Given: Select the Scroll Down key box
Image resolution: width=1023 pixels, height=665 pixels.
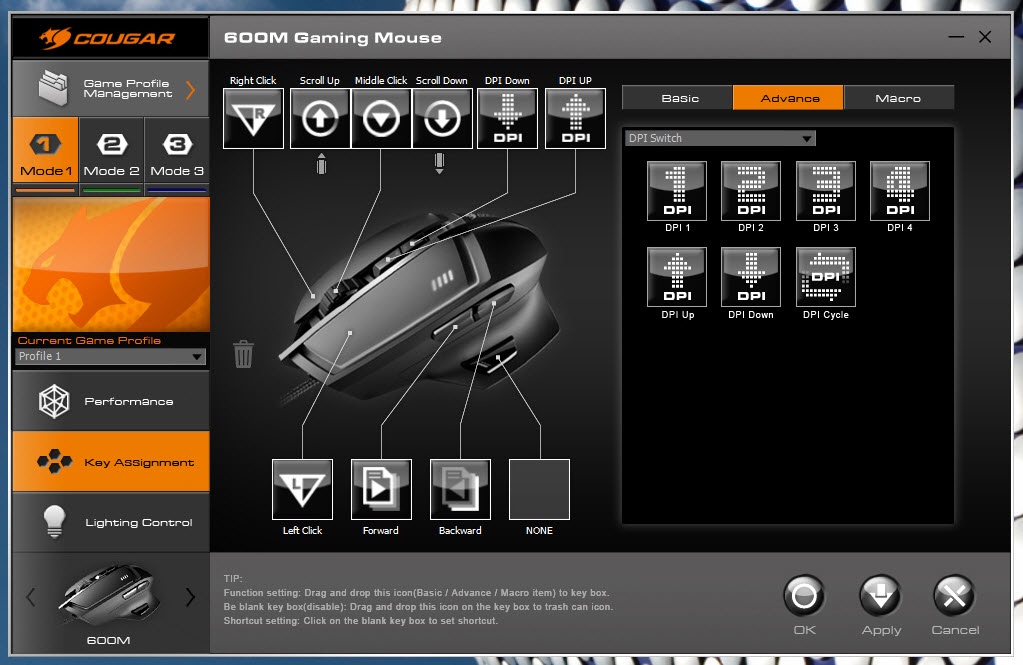Looking at the screenshot, I should (442, 119).
